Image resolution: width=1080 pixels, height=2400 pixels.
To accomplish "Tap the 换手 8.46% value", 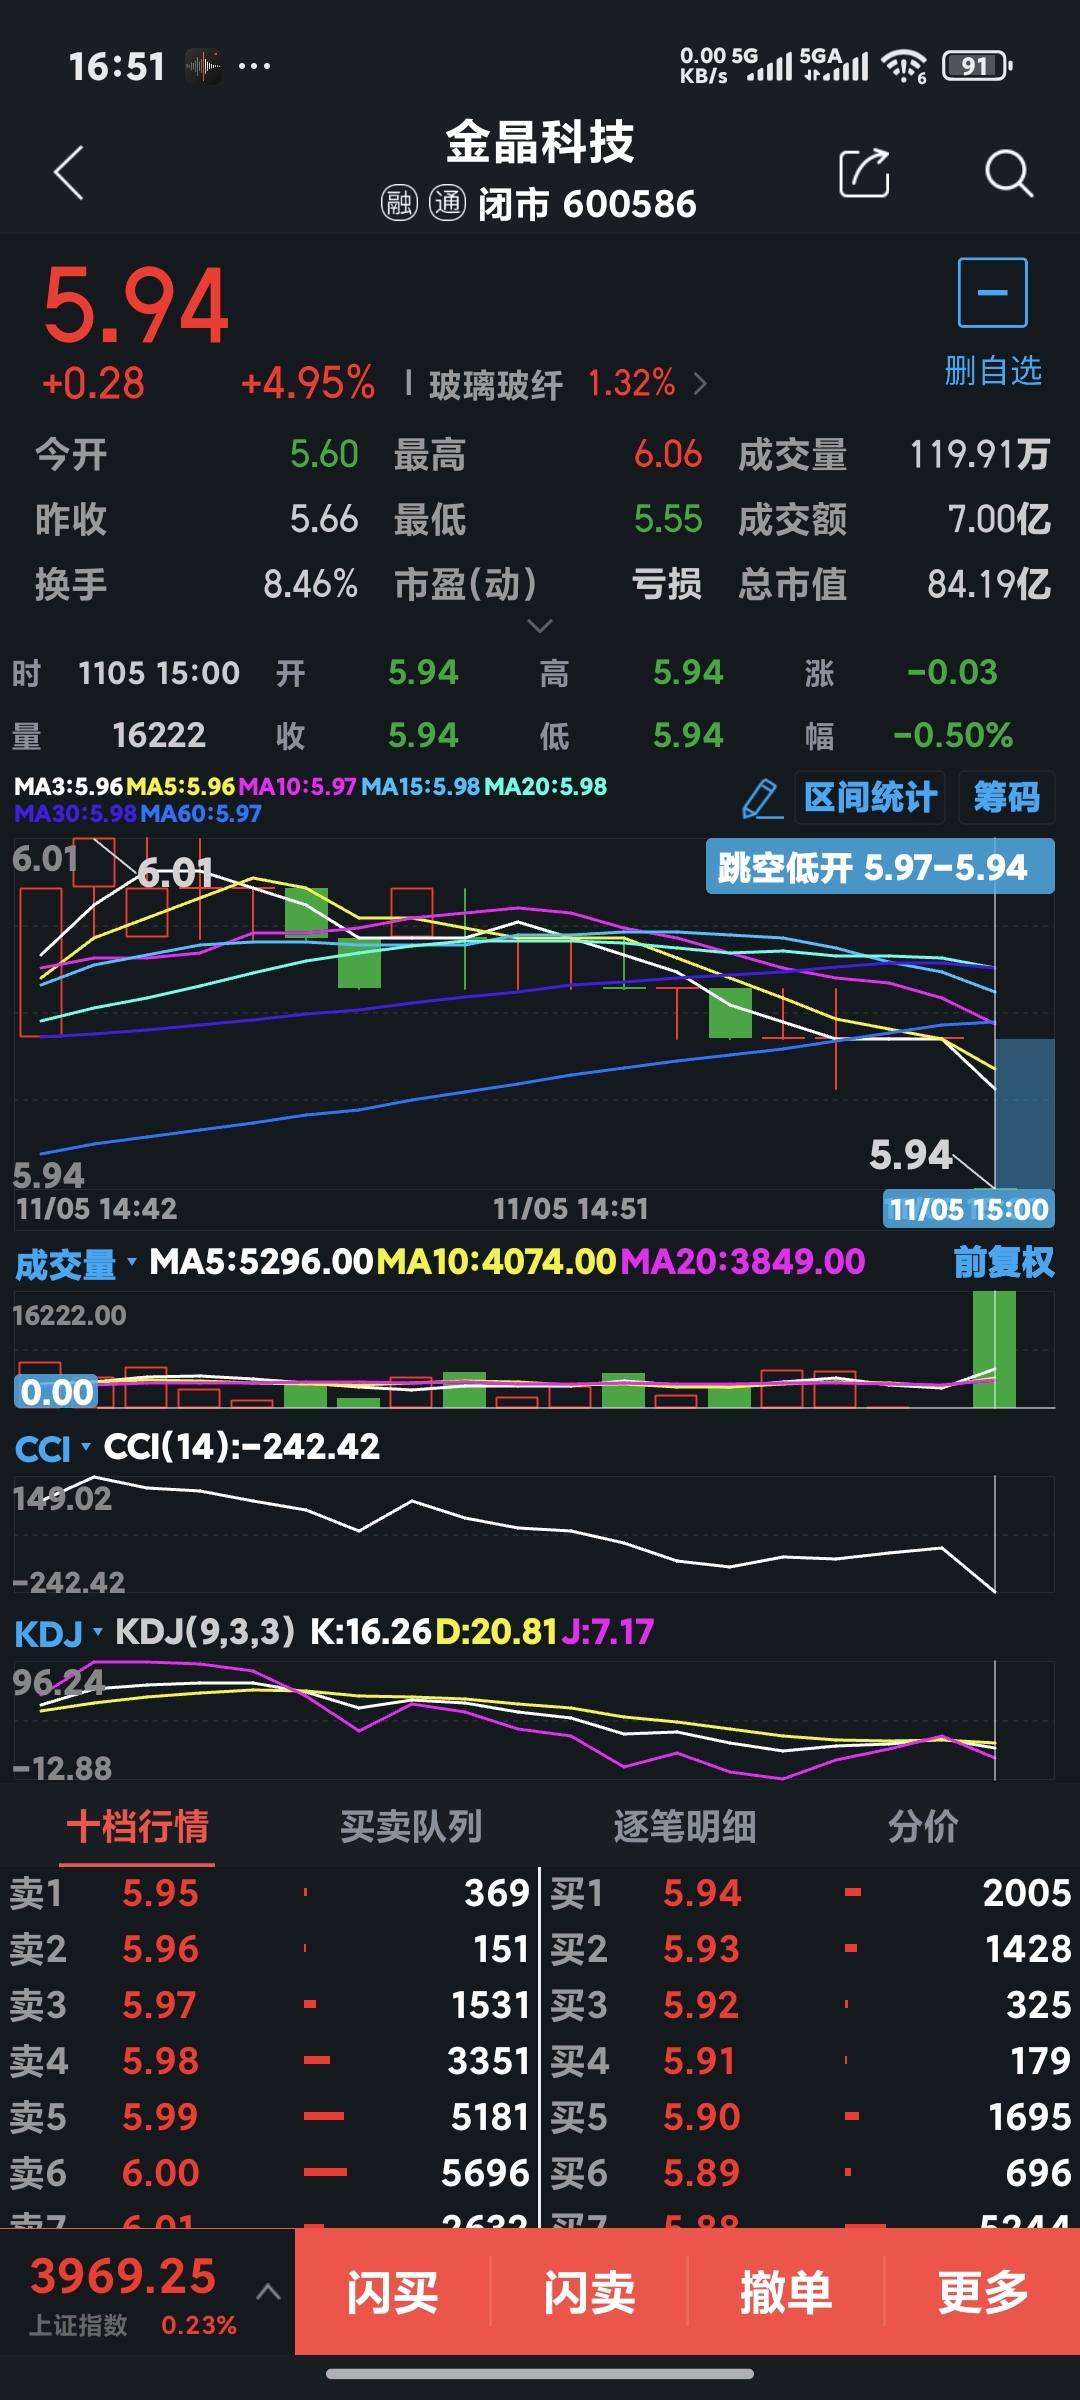I will (310, 584).
